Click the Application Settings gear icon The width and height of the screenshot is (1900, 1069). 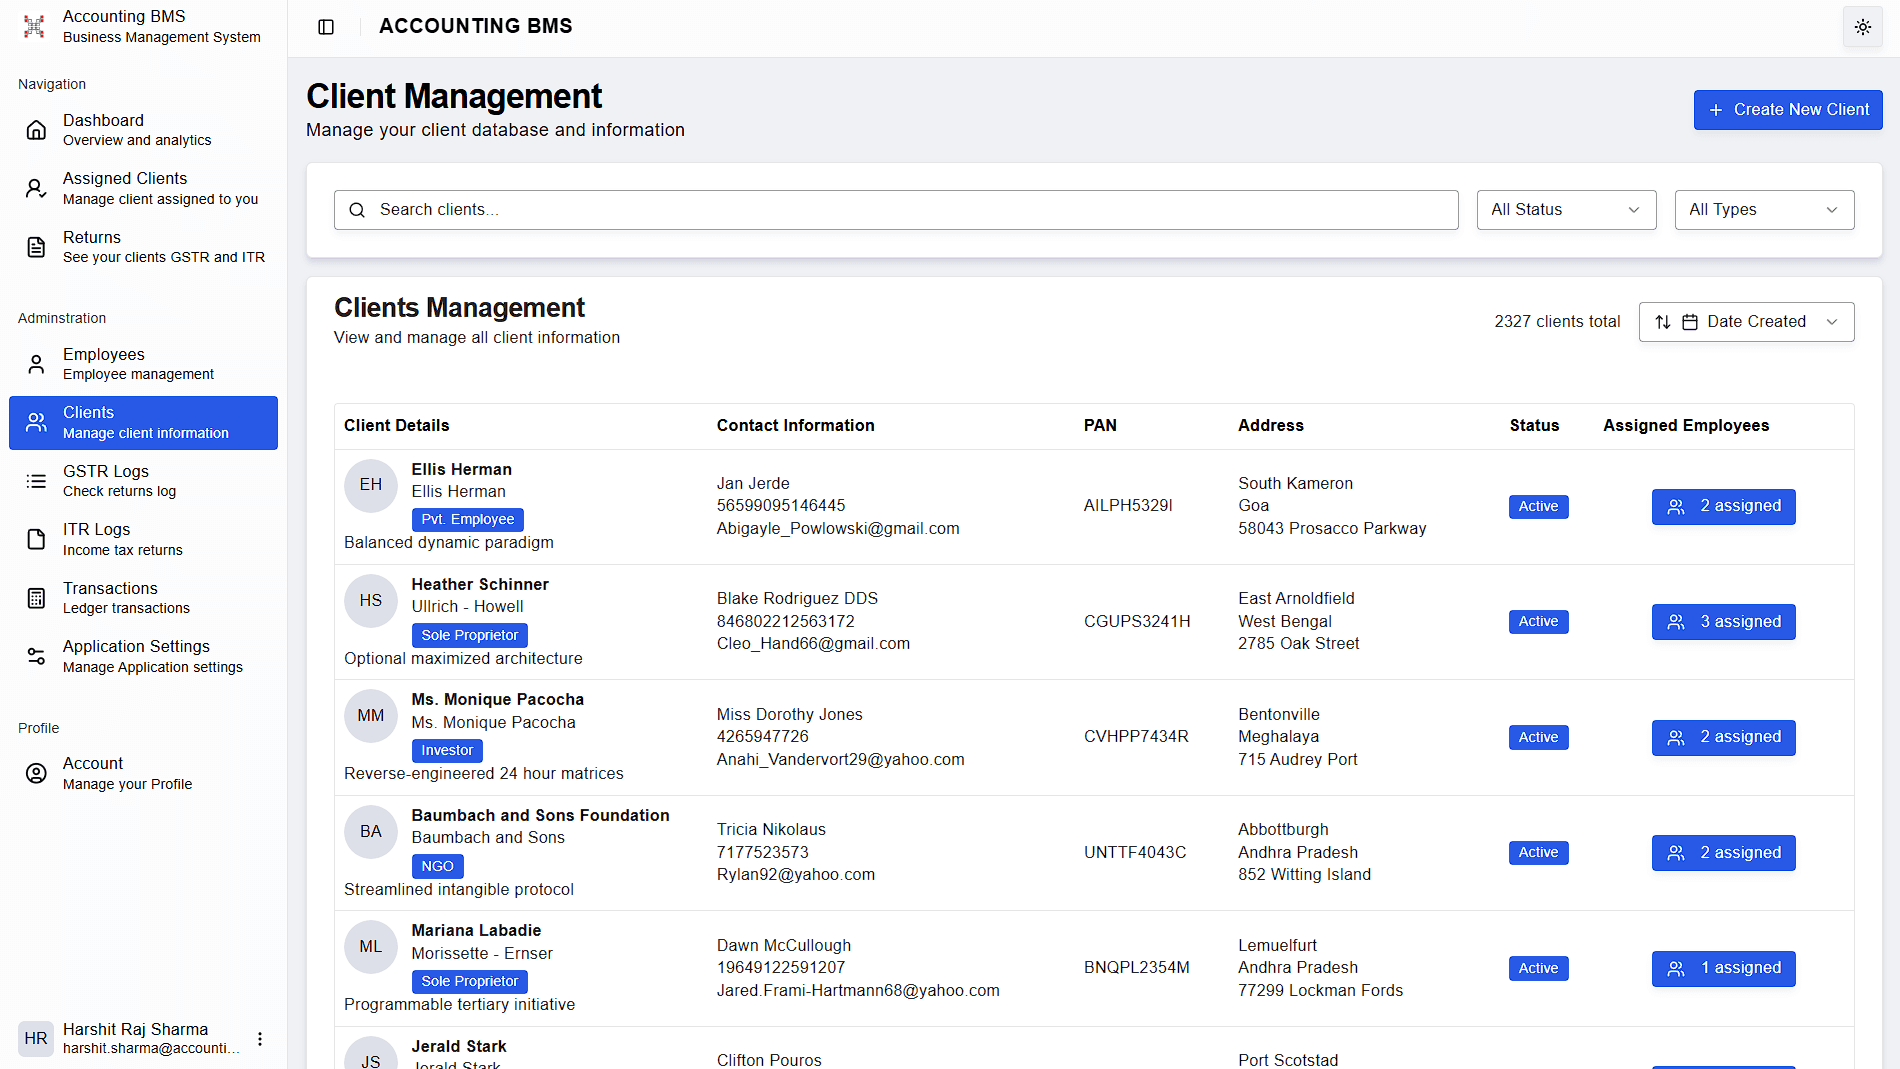[x=36, y=655]
